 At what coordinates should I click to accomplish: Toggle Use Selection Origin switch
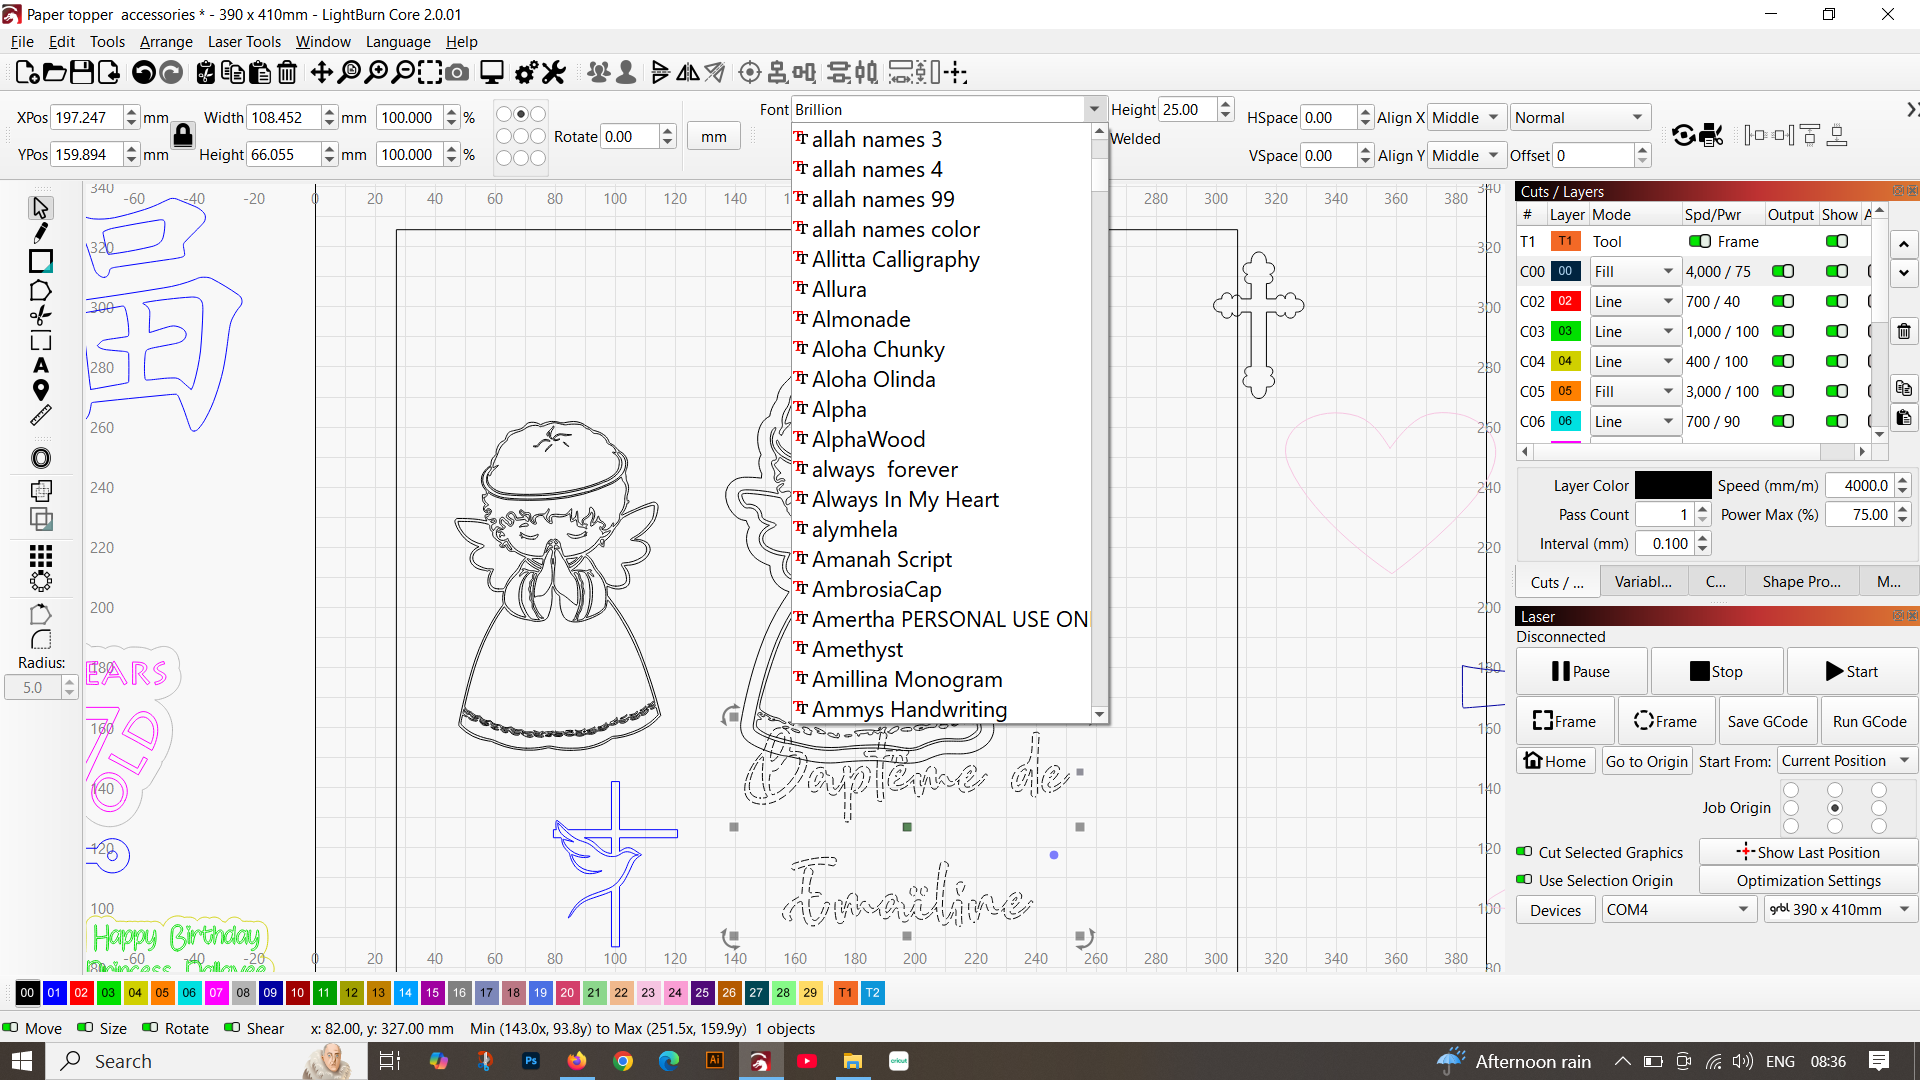coord(1524,880)
